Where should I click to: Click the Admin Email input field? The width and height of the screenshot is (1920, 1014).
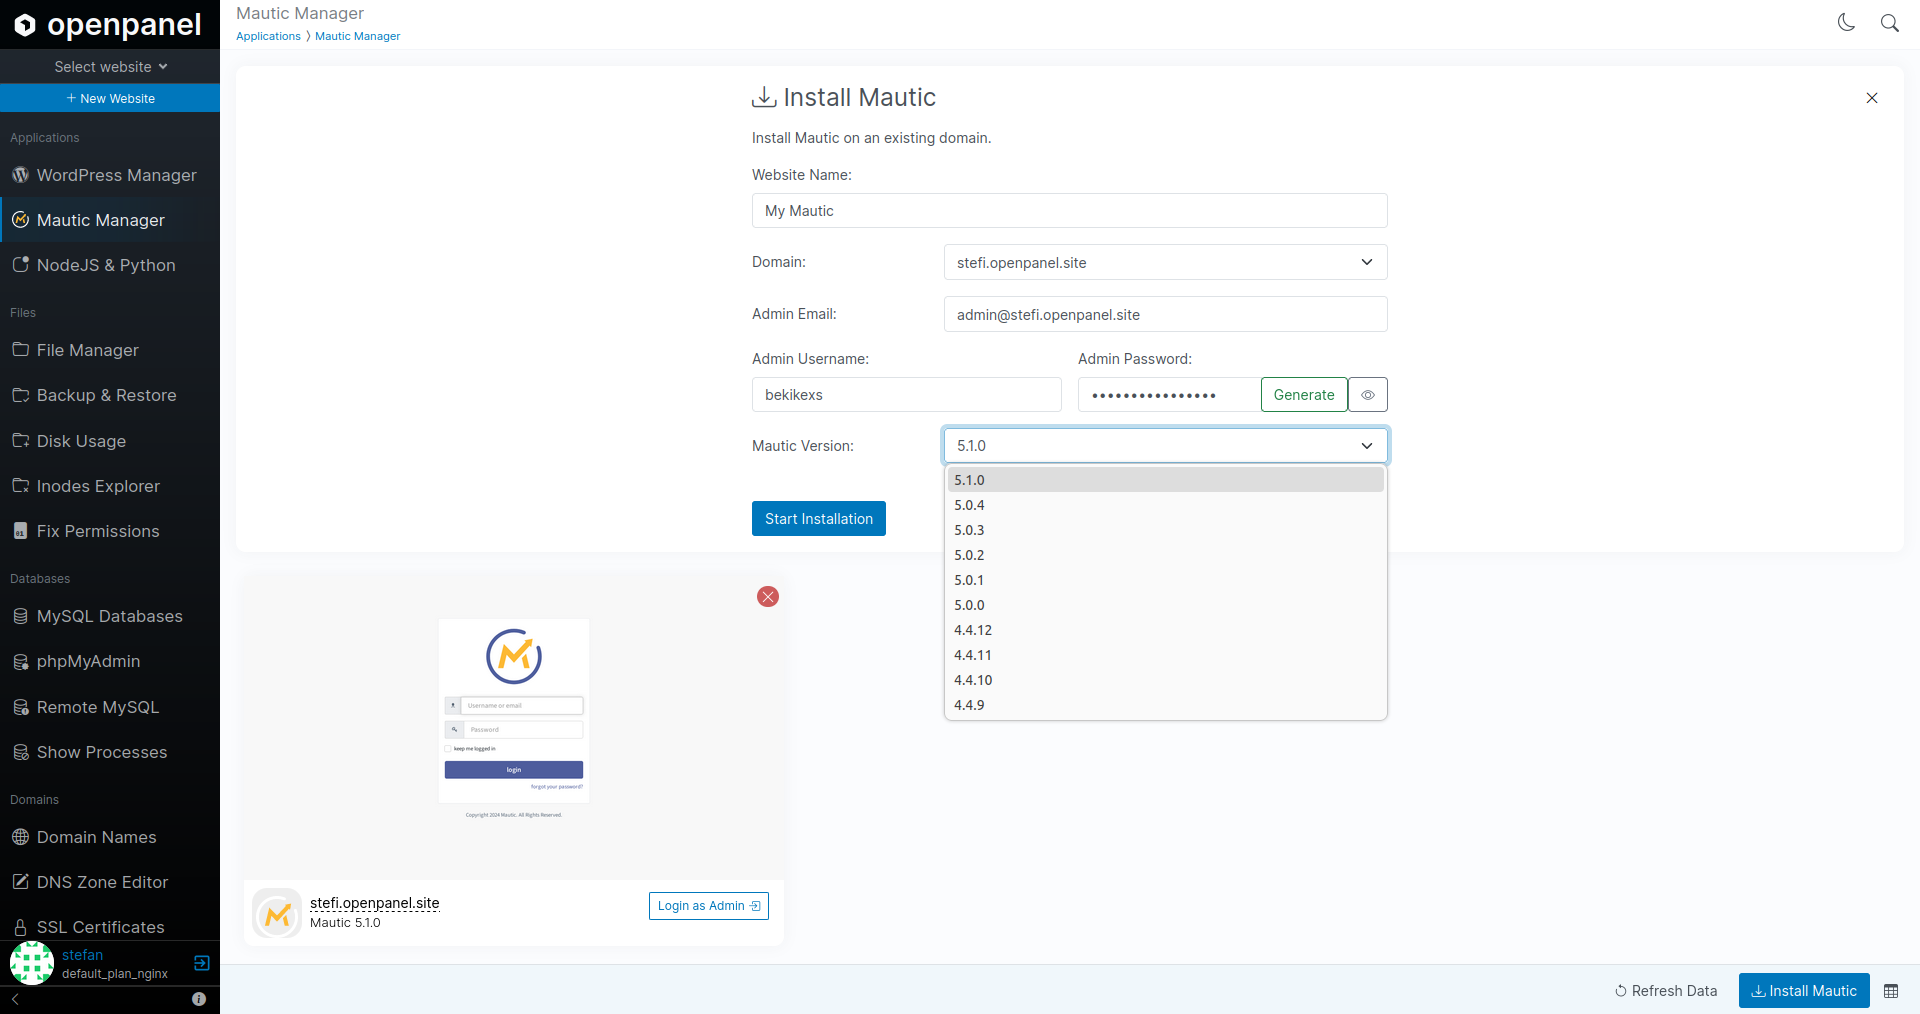pyautogui.click(x=1165, y=314)
